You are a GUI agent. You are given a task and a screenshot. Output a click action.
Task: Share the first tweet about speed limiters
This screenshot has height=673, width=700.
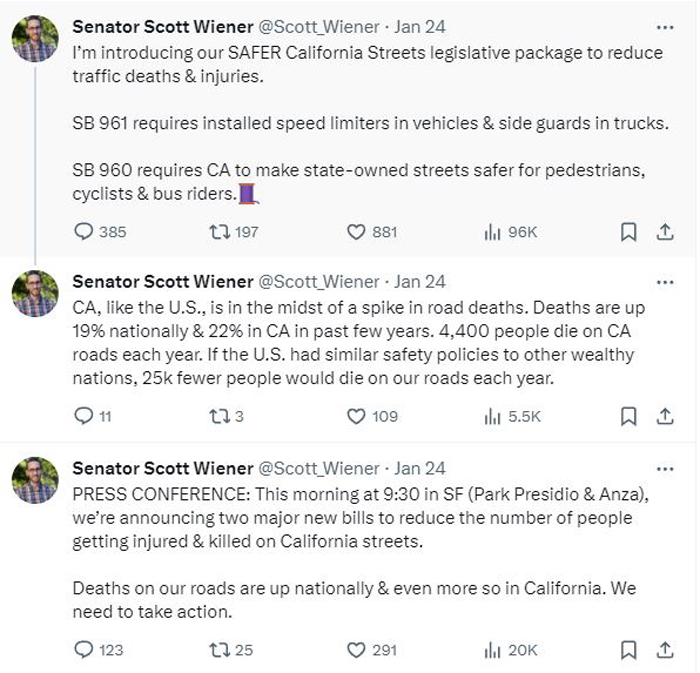click(x=665, y=232)
